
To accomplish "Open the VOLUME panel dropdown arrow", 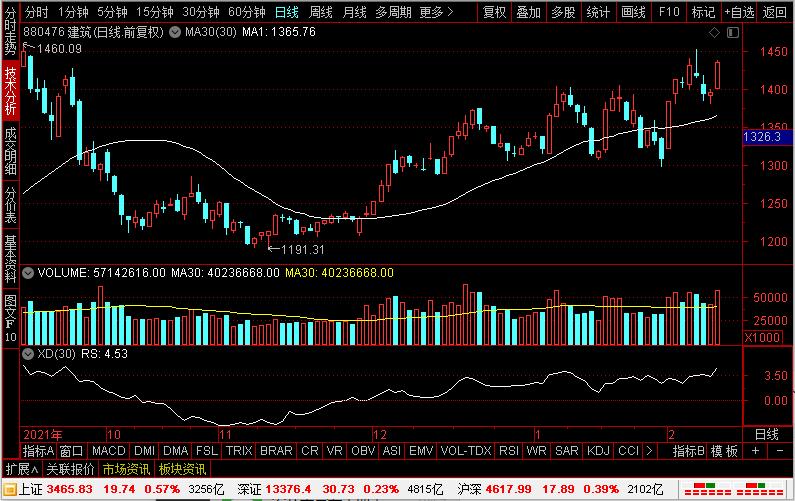I will point(28,273).
